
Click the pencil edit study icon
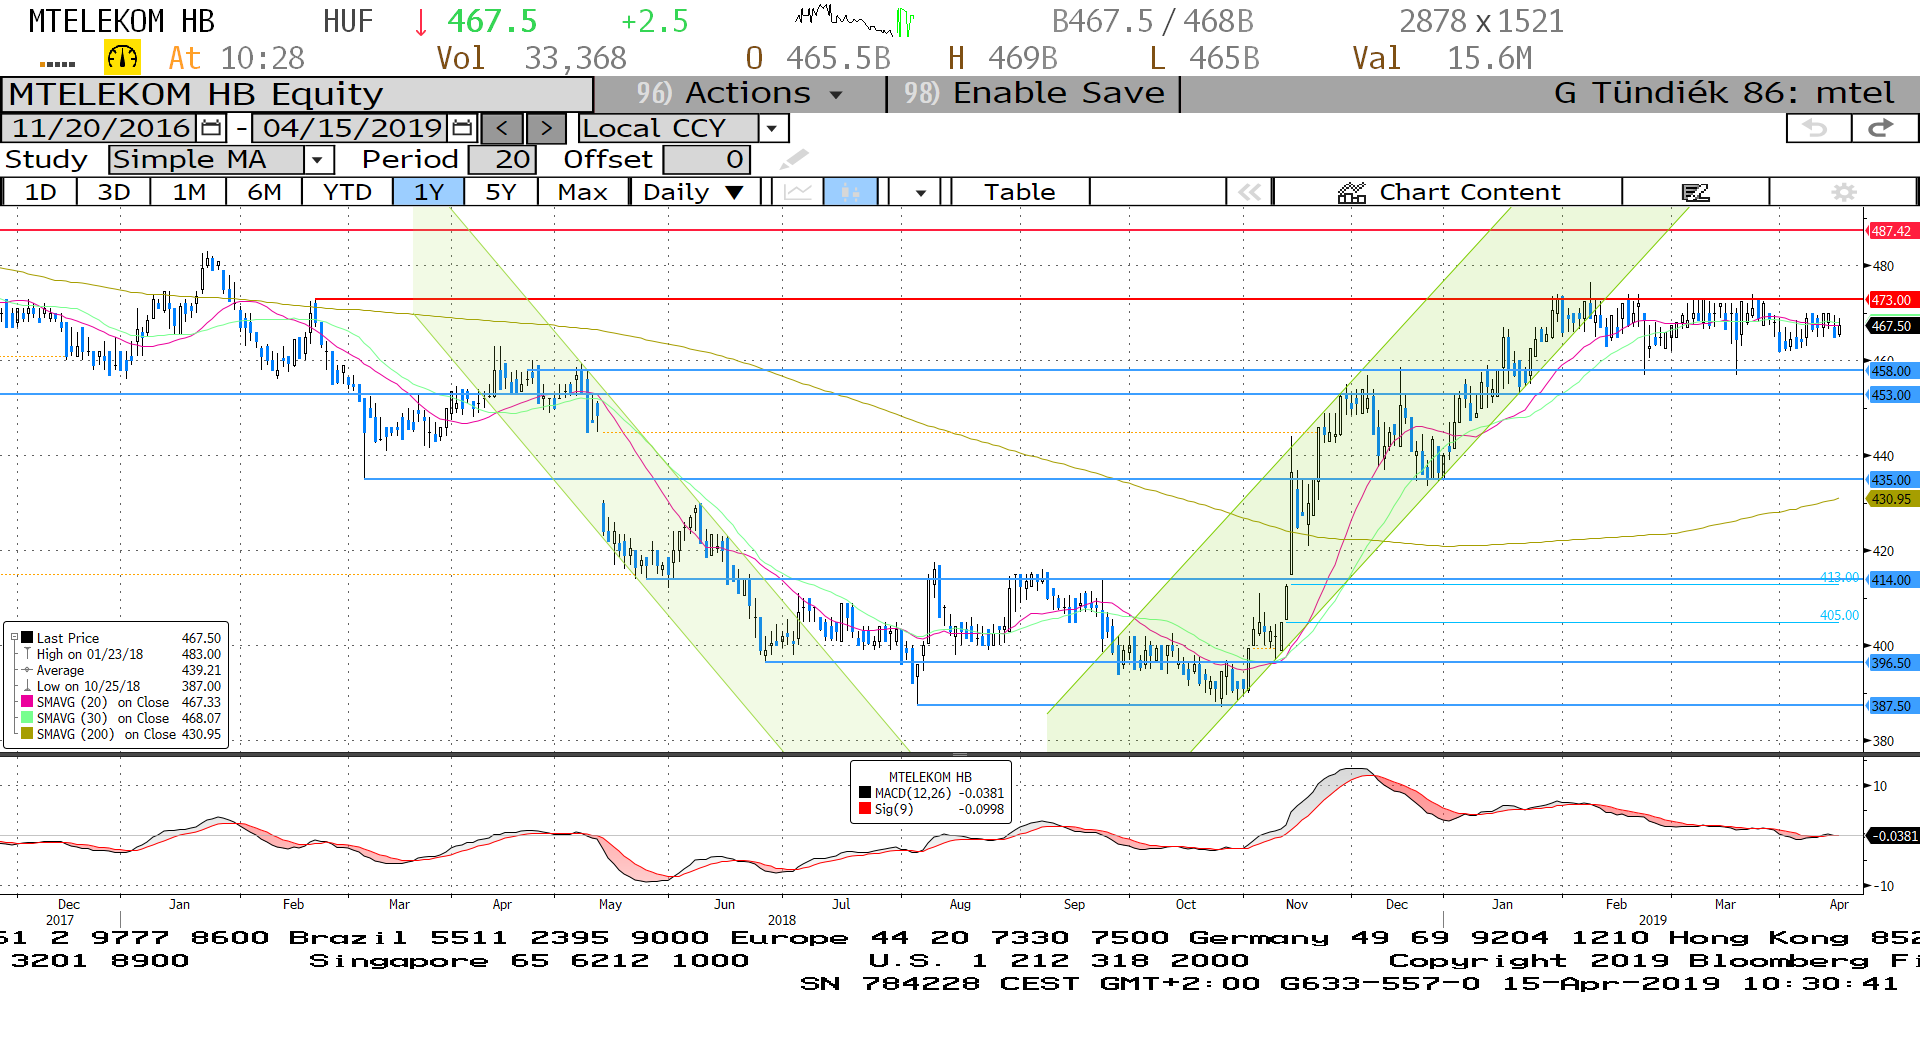[x=794, y=159]
